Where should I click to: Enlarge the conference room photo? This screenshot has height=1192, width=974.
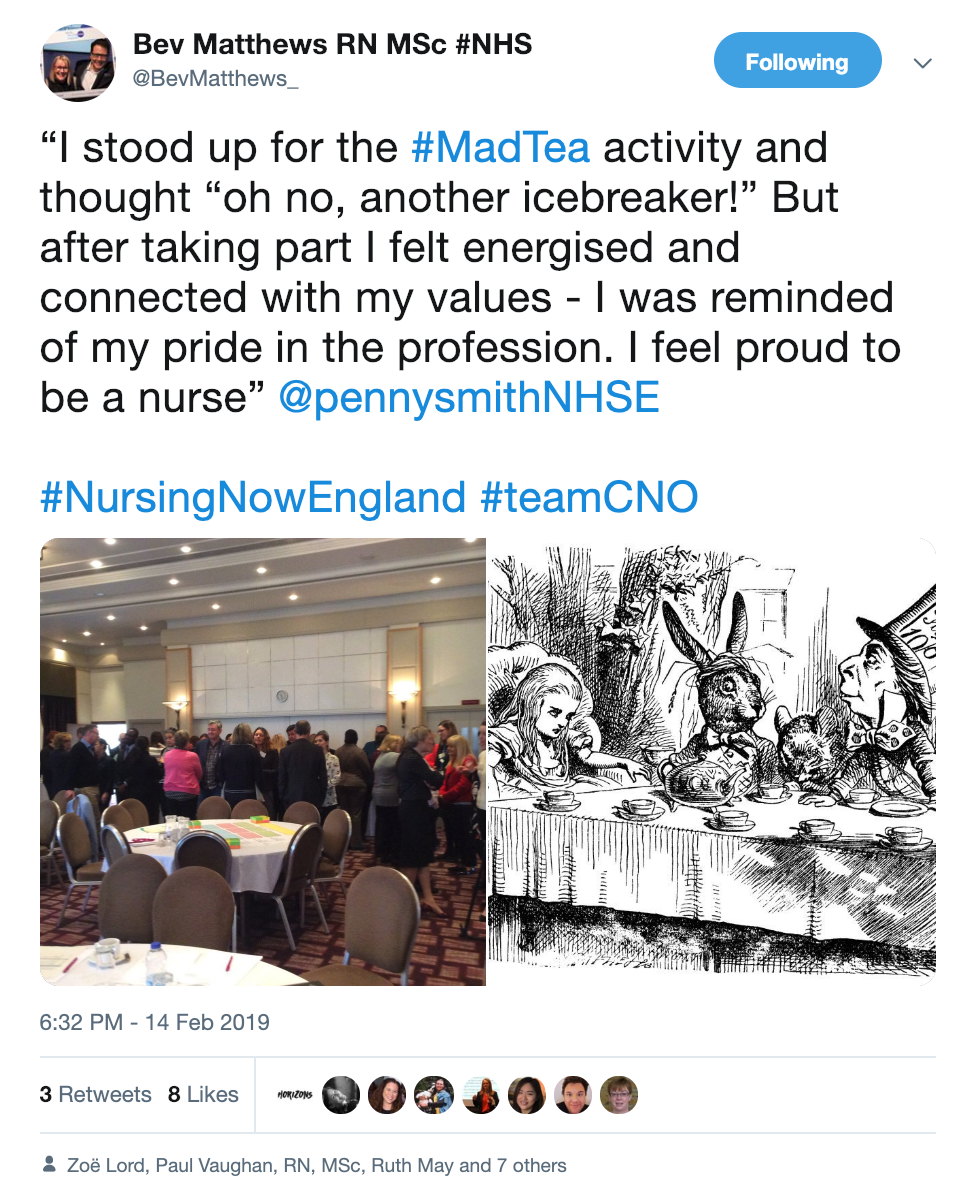[262, 762]
